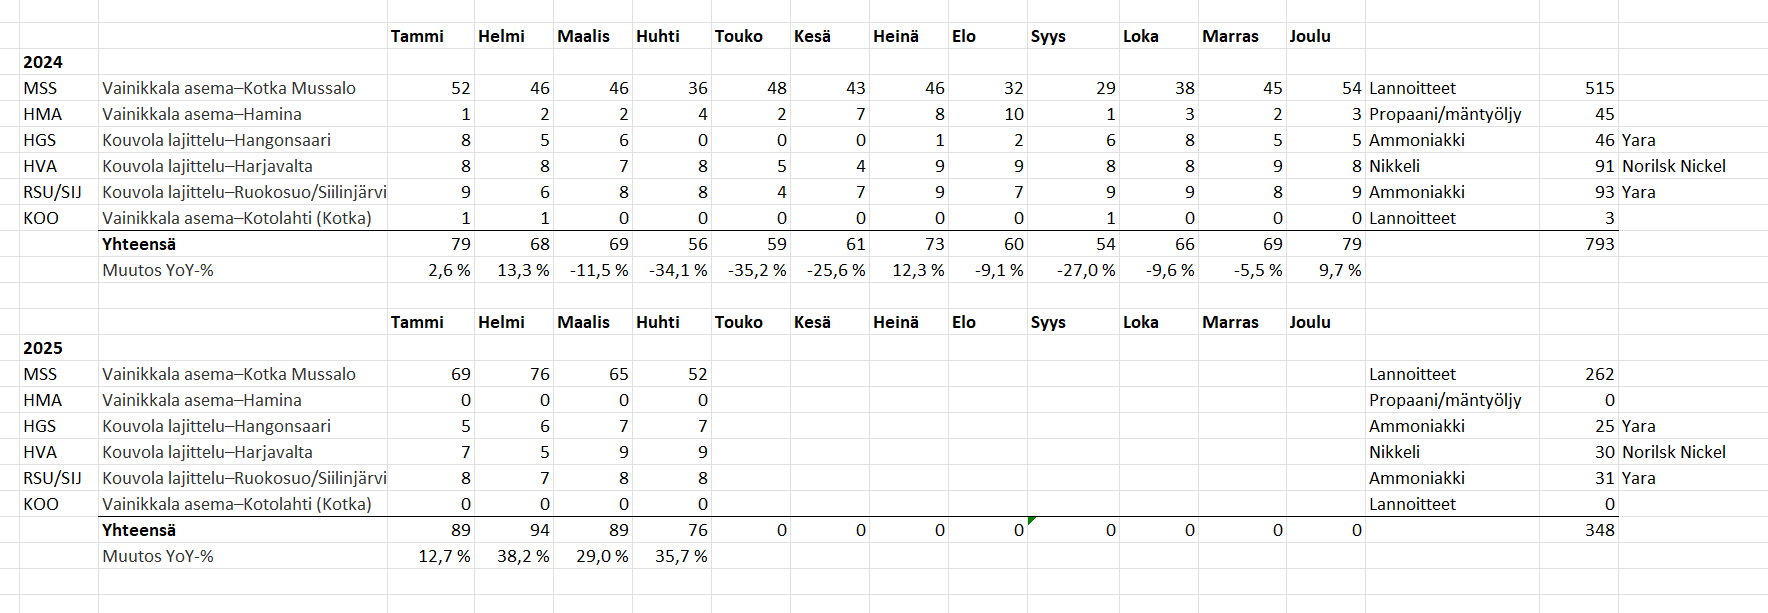Image resolution: width=1768 pixels, height=613 pixels.
Task: Select the 2025 Elo total cell with green marker
Action: click(988, 530)
